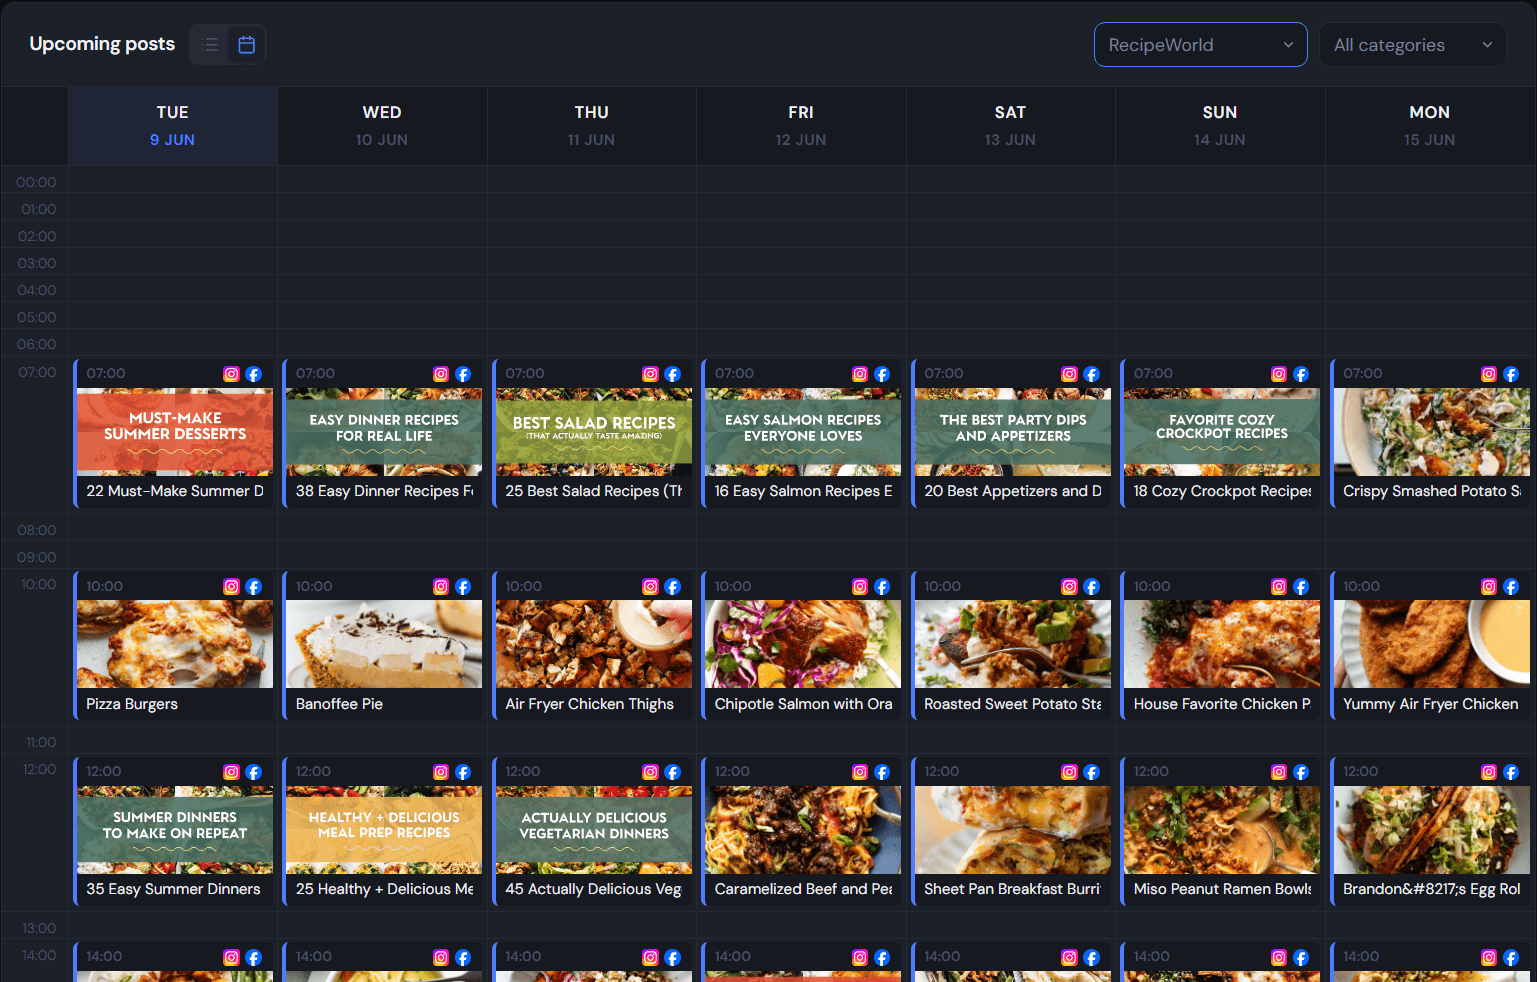Click Facebook icon on 45 Actually Delicious Veg post

(x=673, y=772)
